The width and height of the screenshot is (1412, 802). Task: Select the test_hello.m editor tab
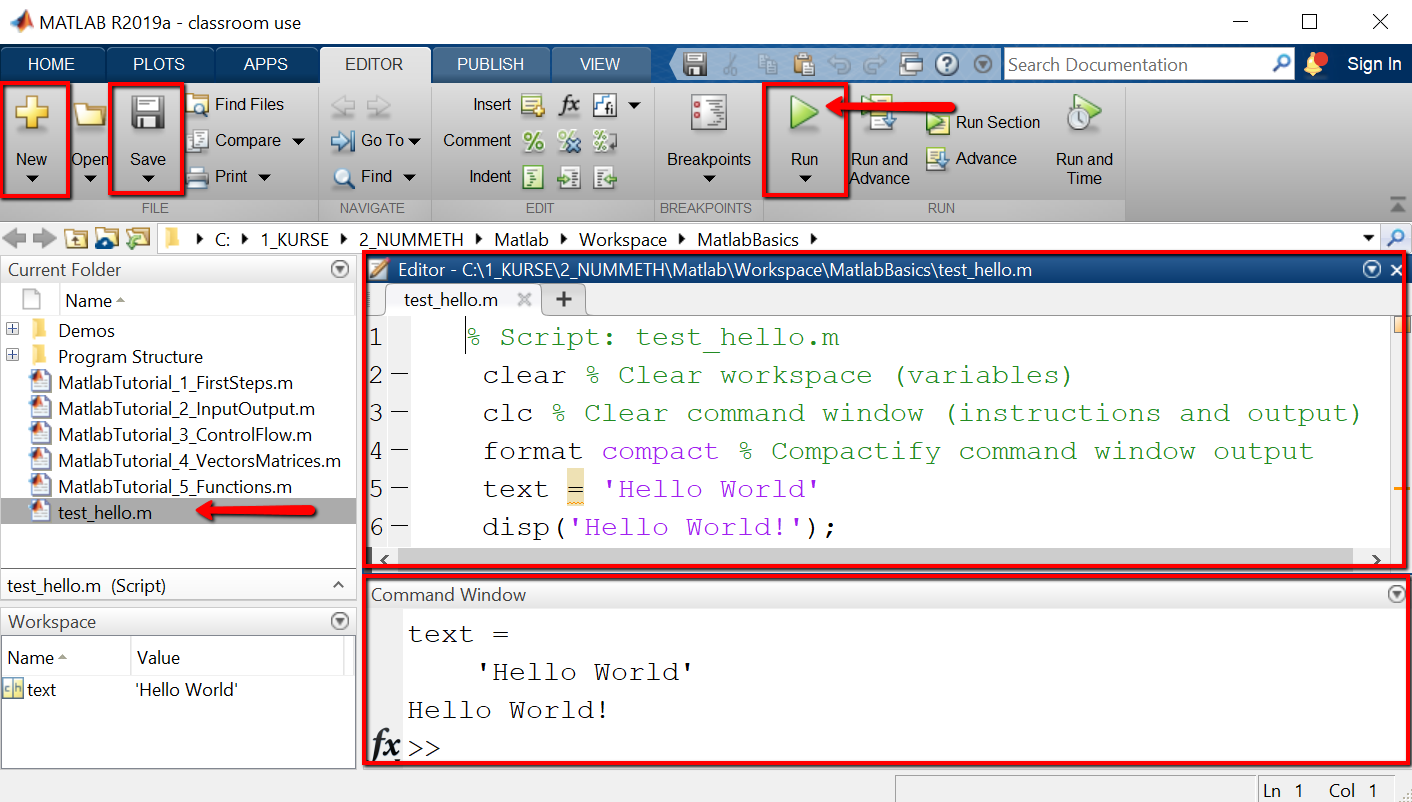450,299
